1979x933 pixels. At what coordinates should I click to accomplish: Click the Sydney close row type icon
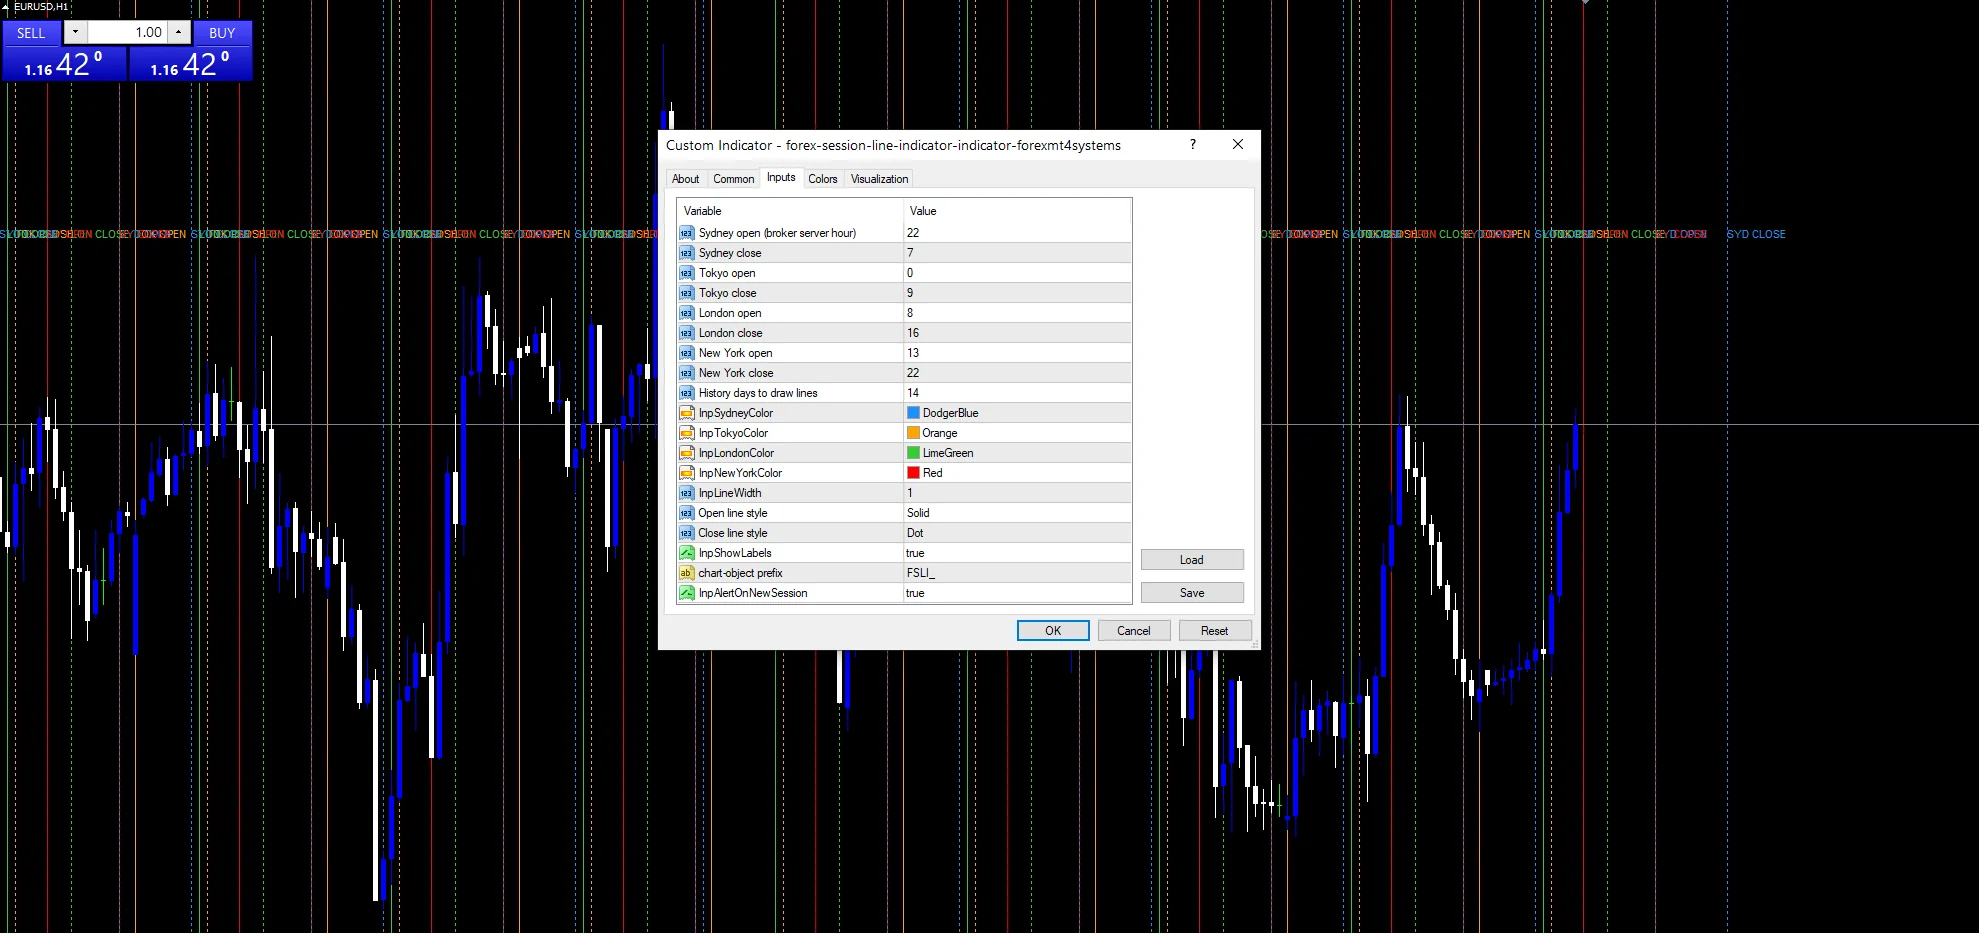pos(686,253)
